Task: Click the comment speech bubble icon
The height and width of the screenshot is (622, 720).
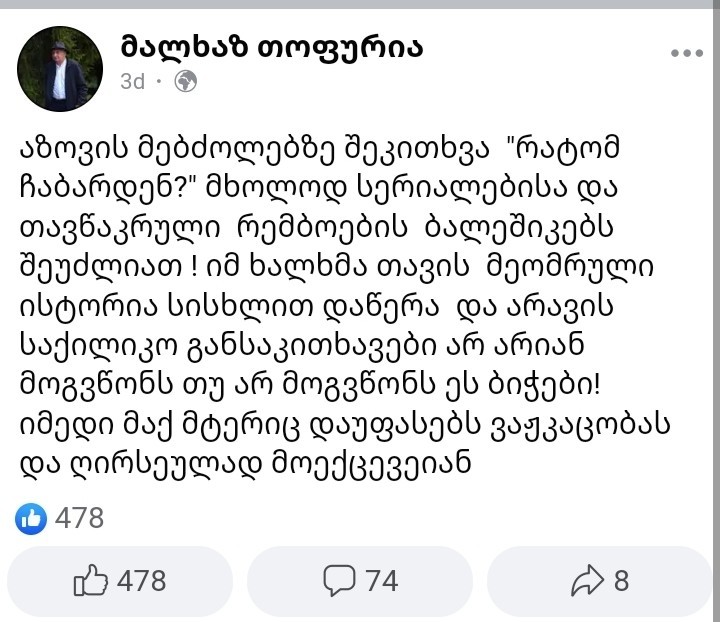Action: pos(342,581)
